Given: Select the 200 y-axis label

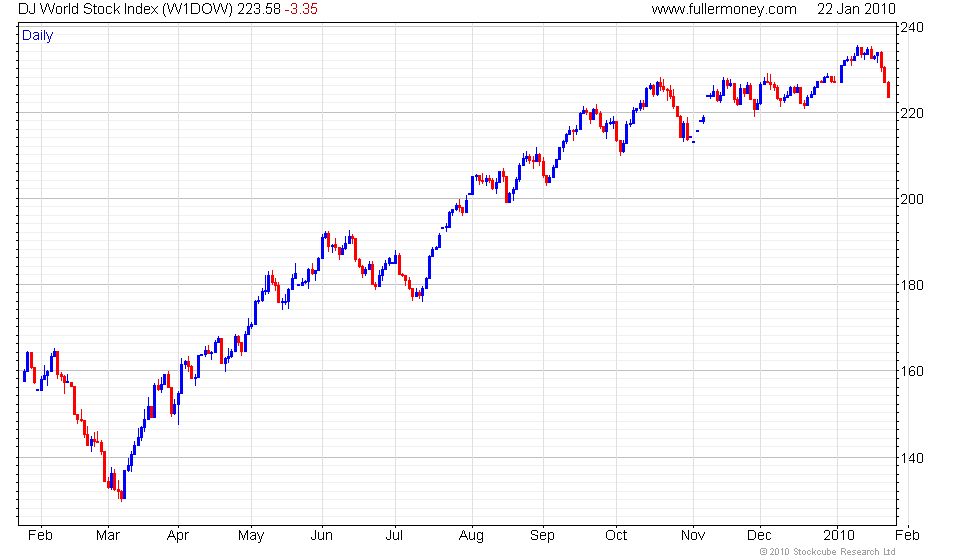Looking at the screenshot, I should (912, 199).
